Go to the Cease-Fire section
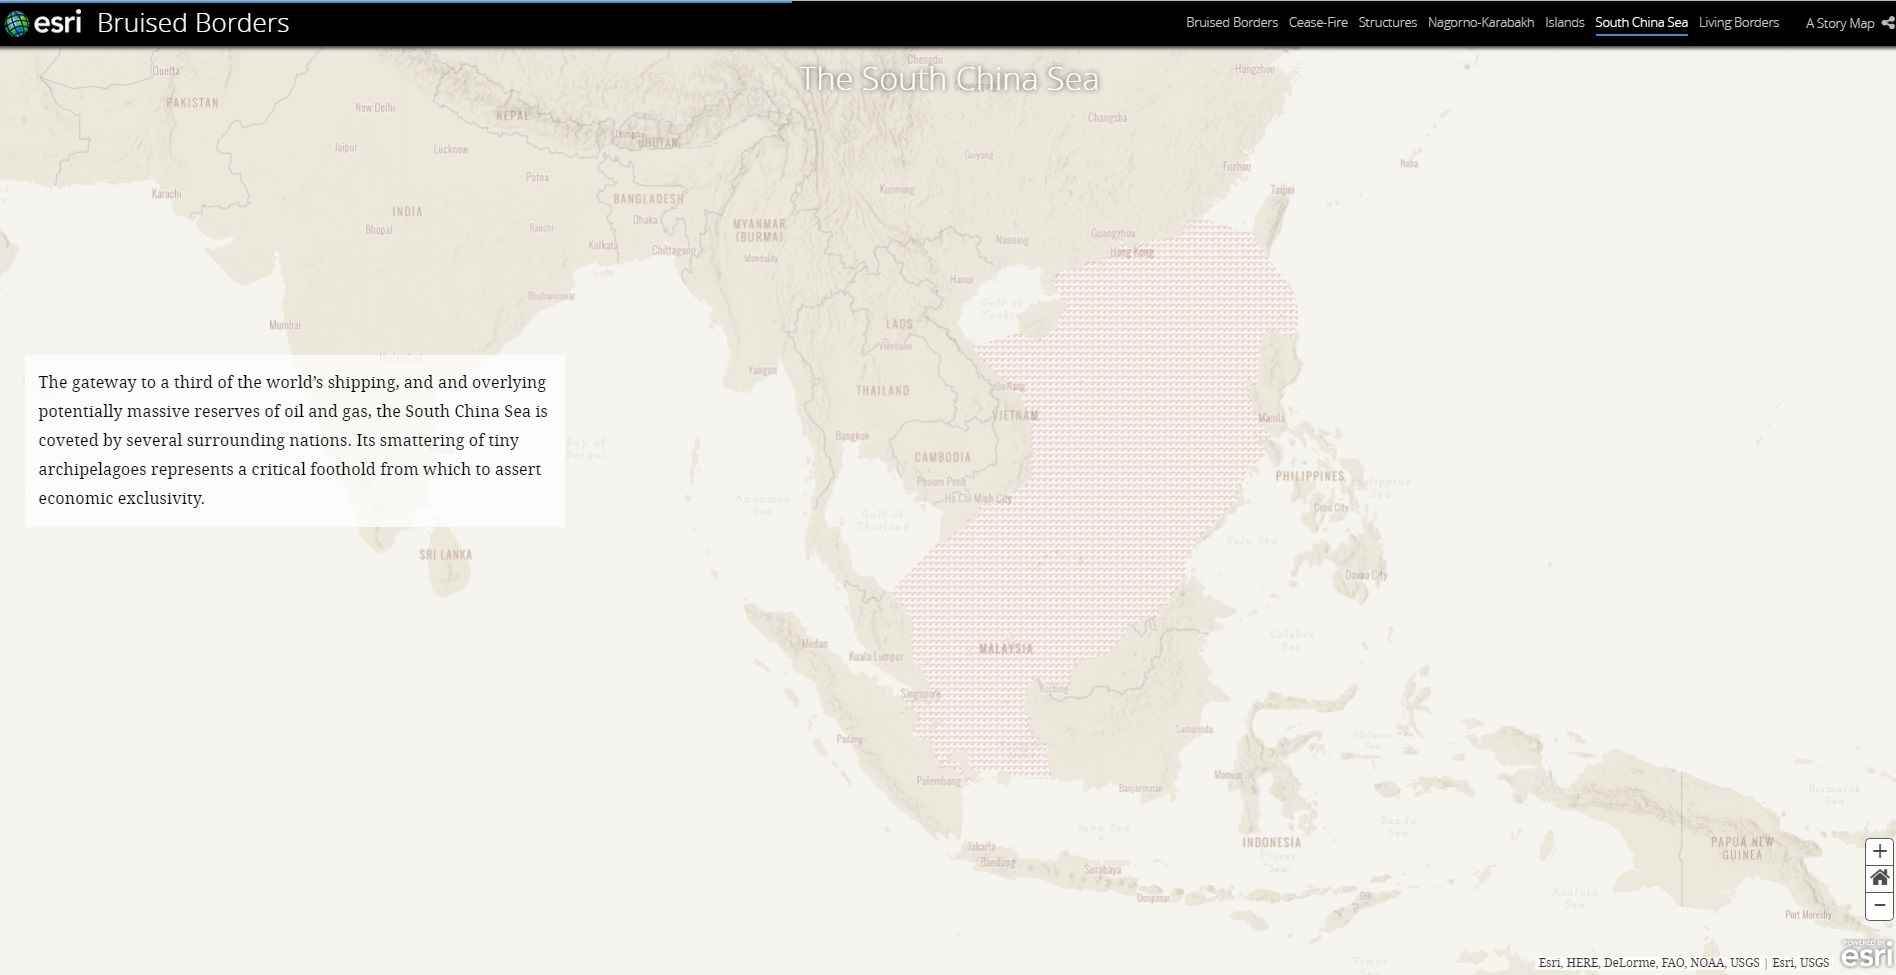Image resolution: width=1896 pixels, height=975 pixels. point(1317,23)
